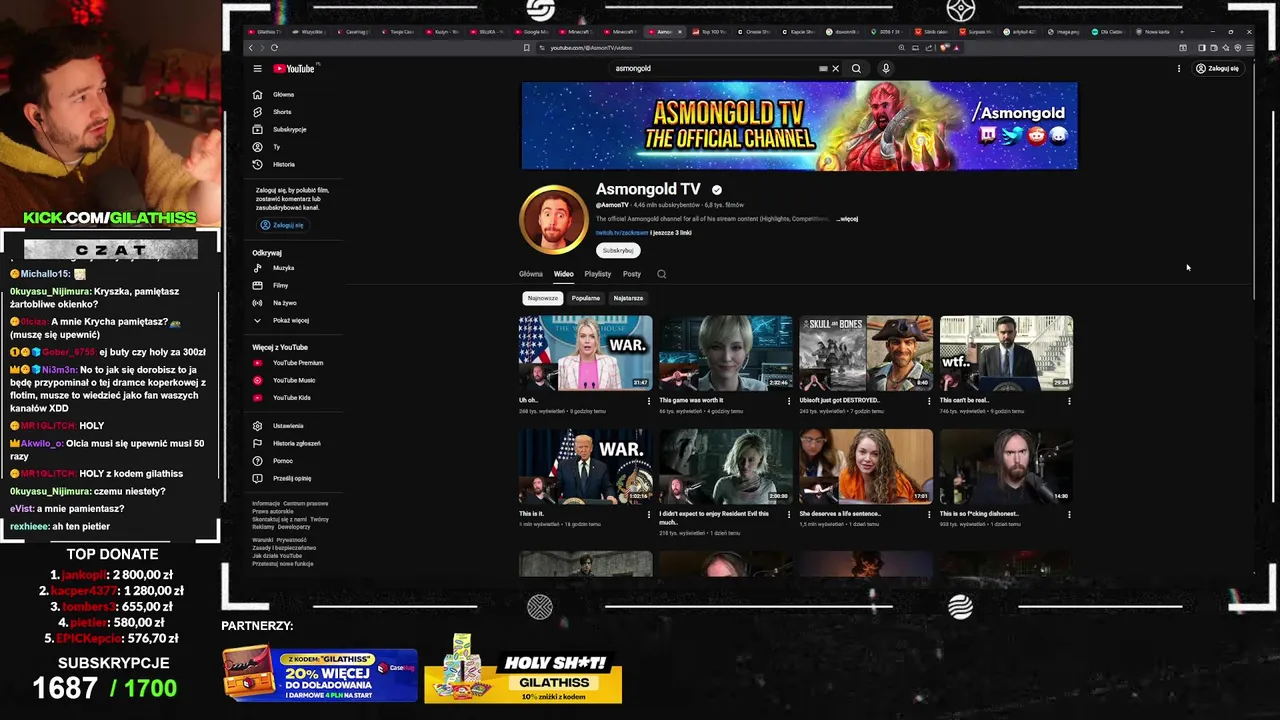This screenshot has height=720, width=1280.
Task: Open Historia in the sidebar
Action: pyautogui.click(x=284, y=164)
